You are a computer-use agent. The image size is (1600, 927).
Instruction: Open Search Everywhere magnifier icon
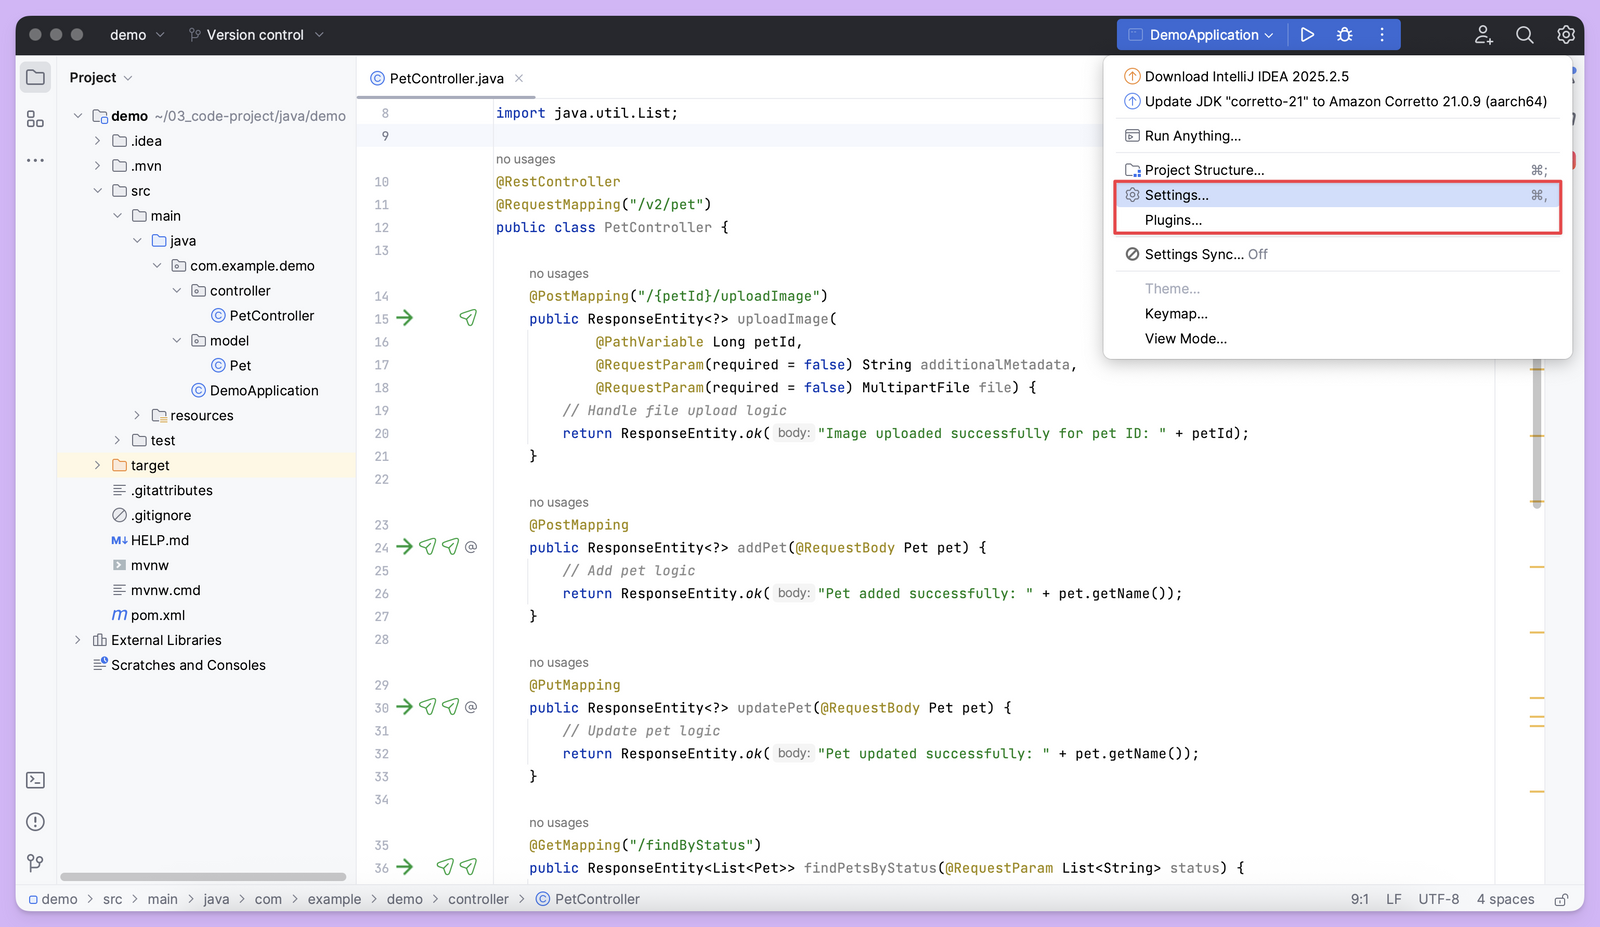click(x=1524, y=34)
